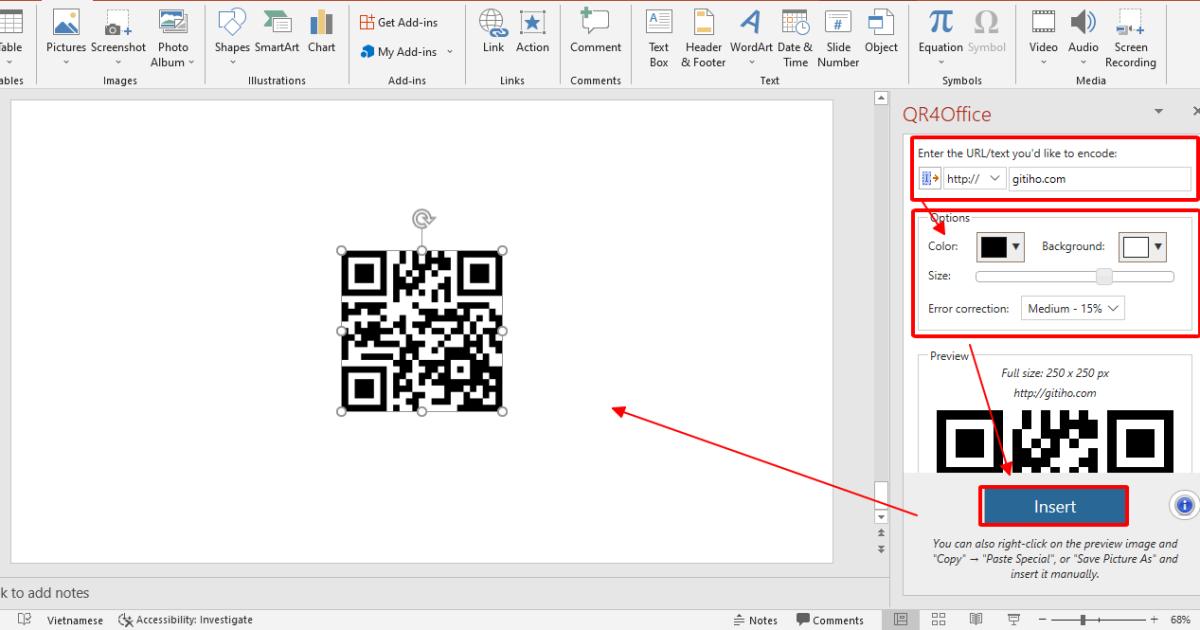Open the Error correction dropdown
Image resolution: width=1200 pixels, height=630 pixels.
(1071, 308)
